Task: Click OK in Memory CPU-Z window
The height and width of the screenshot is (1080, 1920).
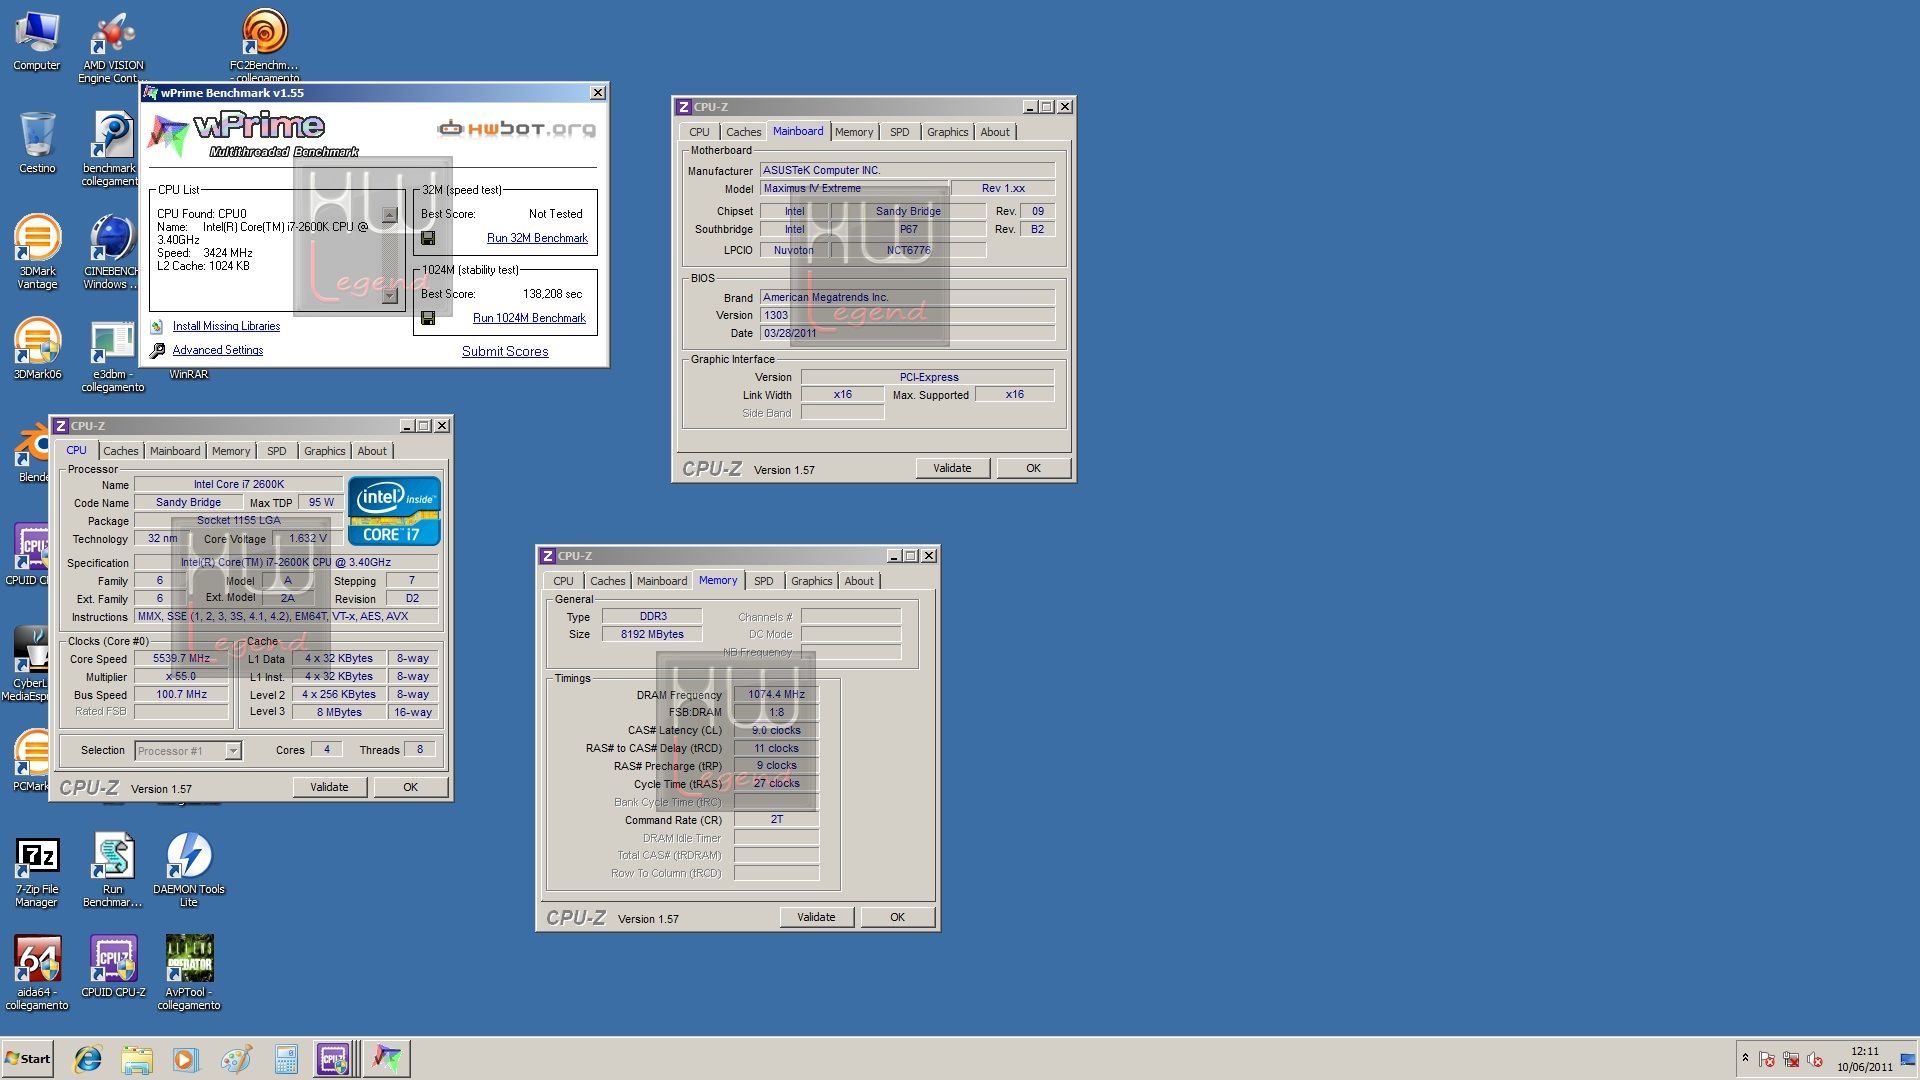Action: [897, 917]
